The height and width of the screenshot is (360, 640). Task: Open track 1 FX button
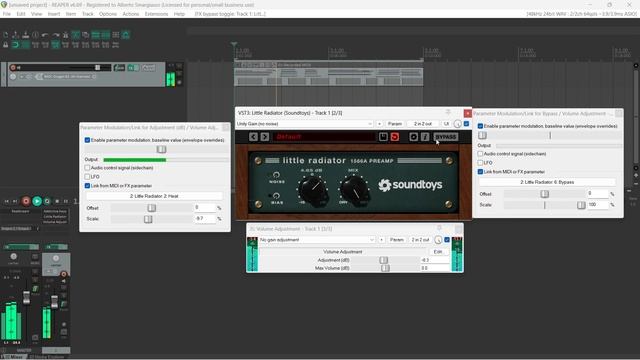pyautogui.click(x=131, y=68)
